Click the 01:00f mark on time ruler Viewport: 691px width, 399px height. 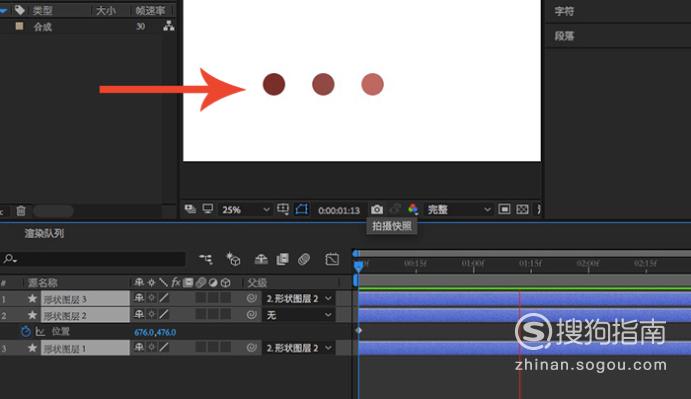(473, 264)
